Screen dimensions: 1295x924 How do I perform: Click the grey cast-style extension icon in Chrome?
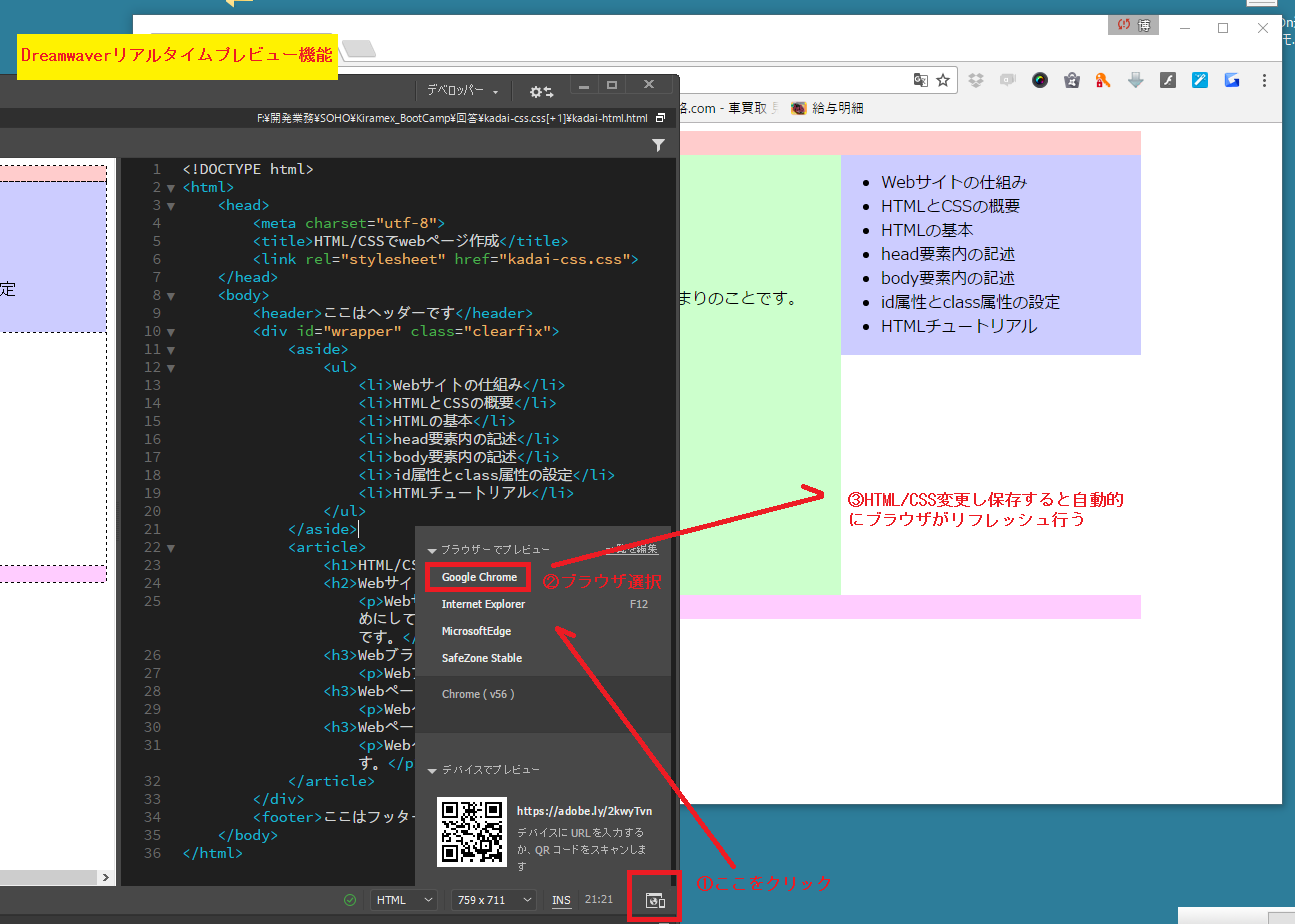1008,80
